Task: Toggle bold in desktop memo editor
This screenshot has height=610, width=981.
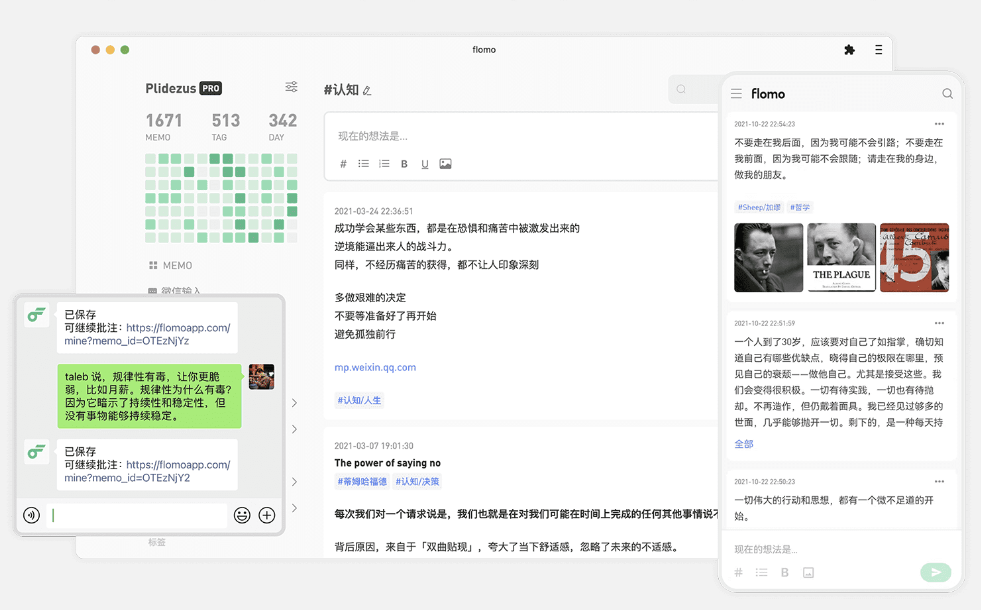Action: pyautogui.click(x=404, y=164)
